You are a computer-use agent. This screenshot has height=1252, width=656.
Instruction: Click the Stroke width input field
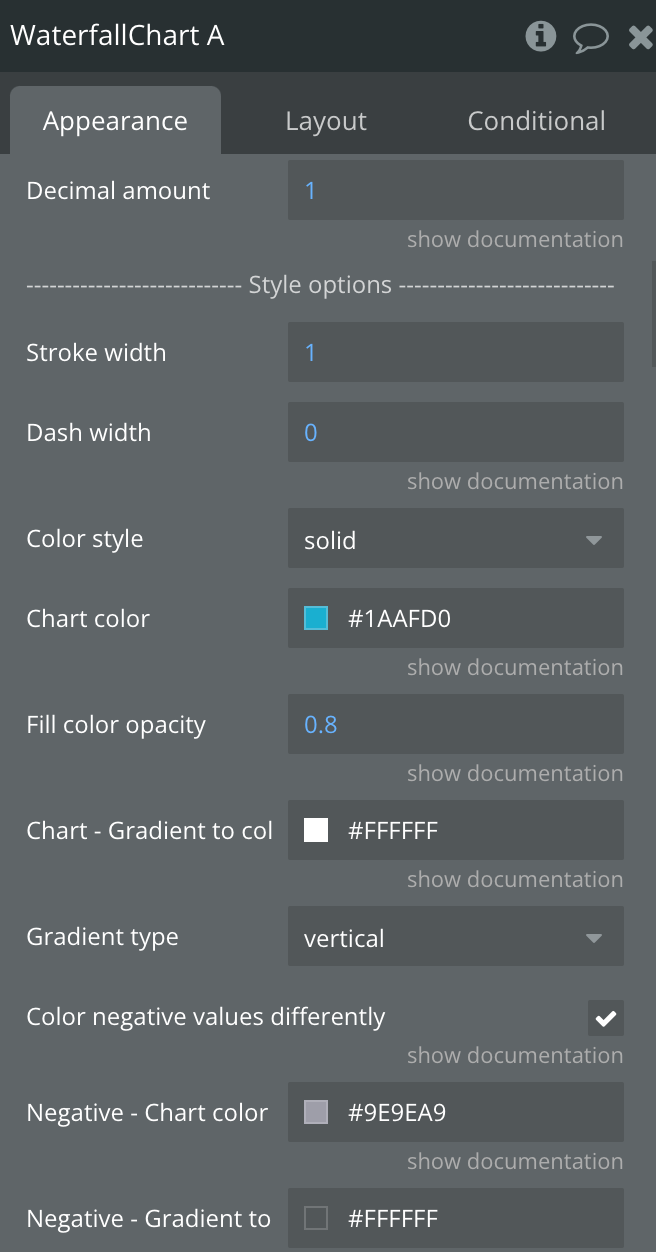[x=456, y=352]
